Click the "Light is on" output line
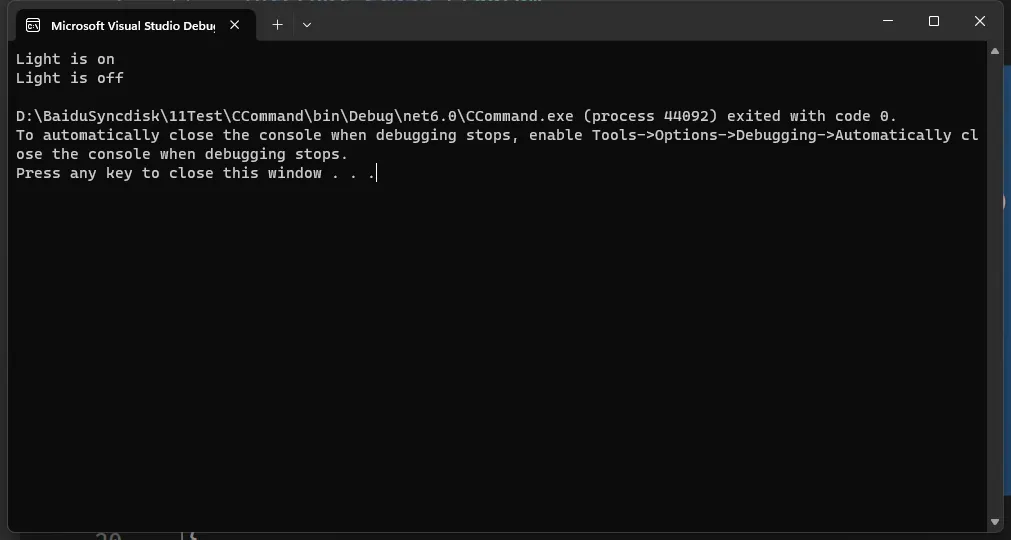This screenshot has width=1011, height=540. click(65, 59)
